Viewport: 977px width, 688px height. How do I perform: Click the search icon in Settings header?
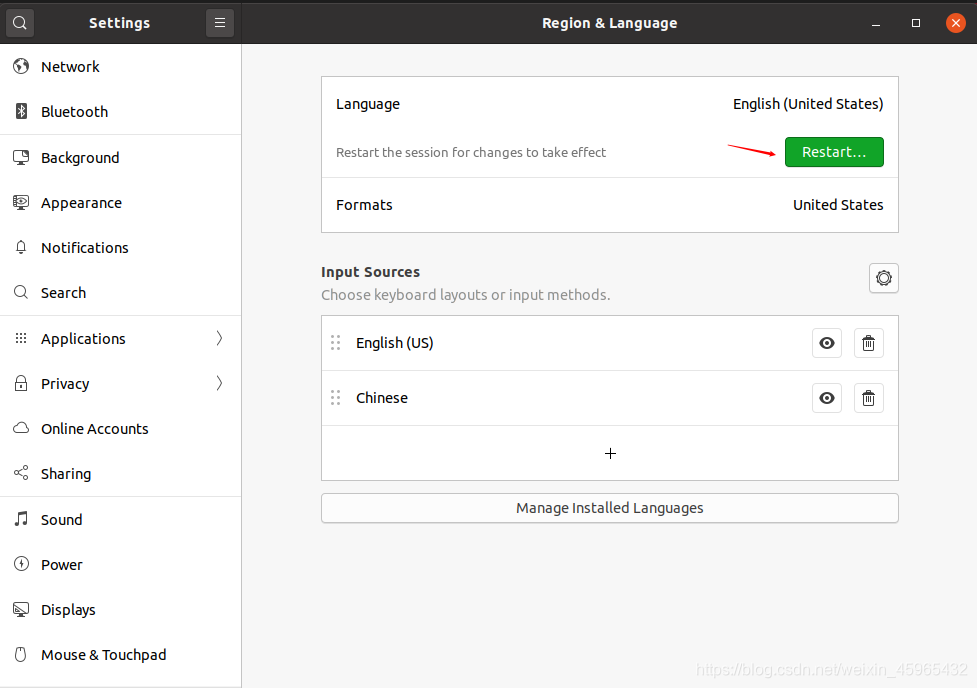tap(20, 22)
